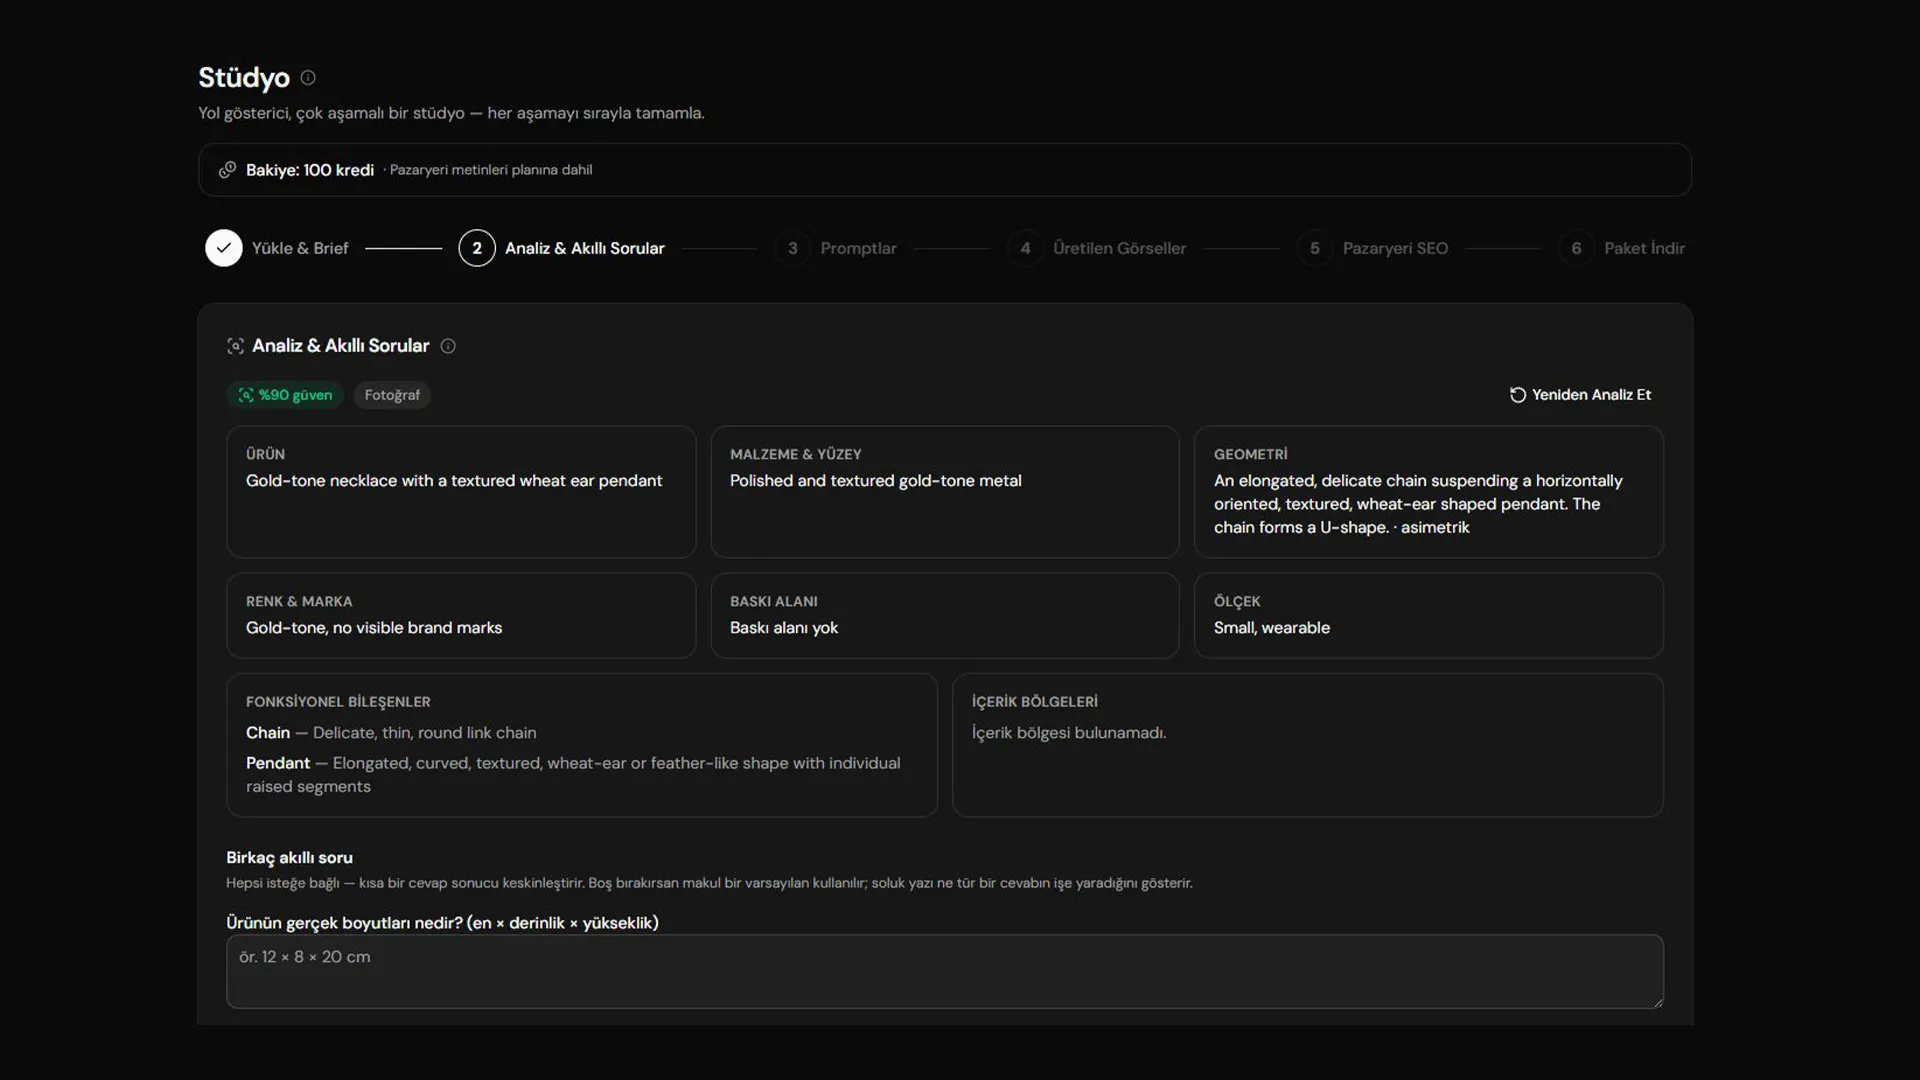Click the Stüdyo page title
Image resolution: width=1920 pixels, height=1080 pixels.
(244, 77)
